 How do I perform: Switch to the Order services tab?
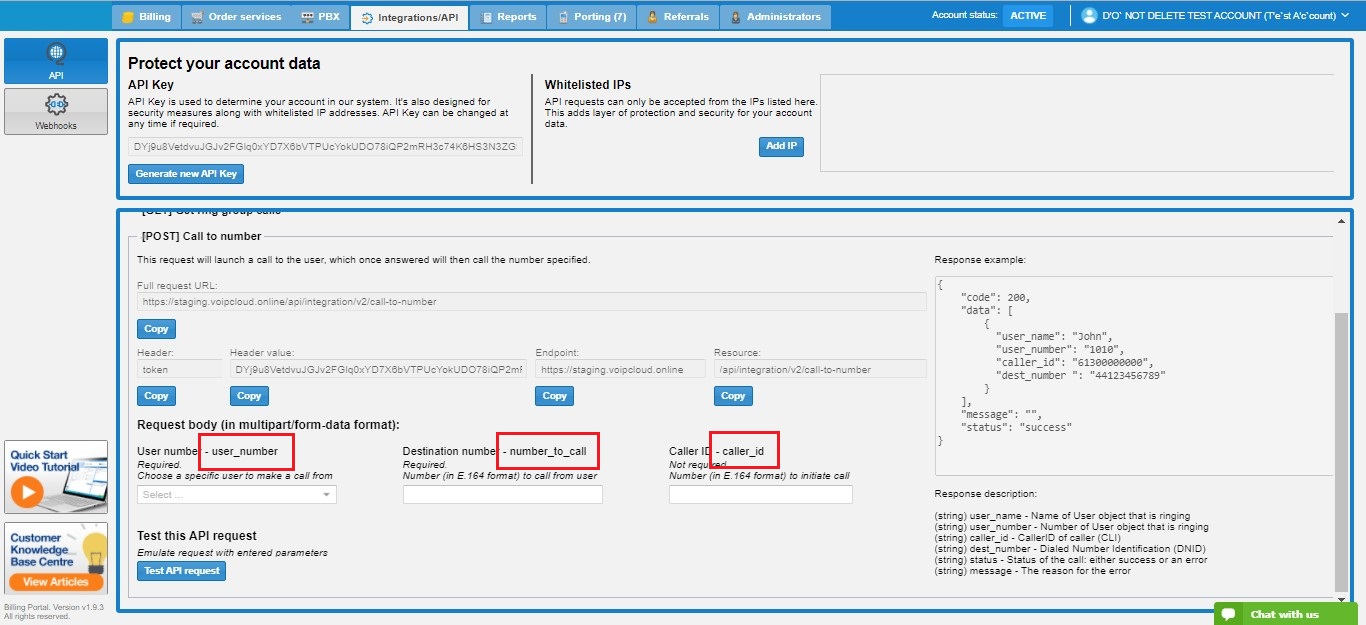point(236,17)
